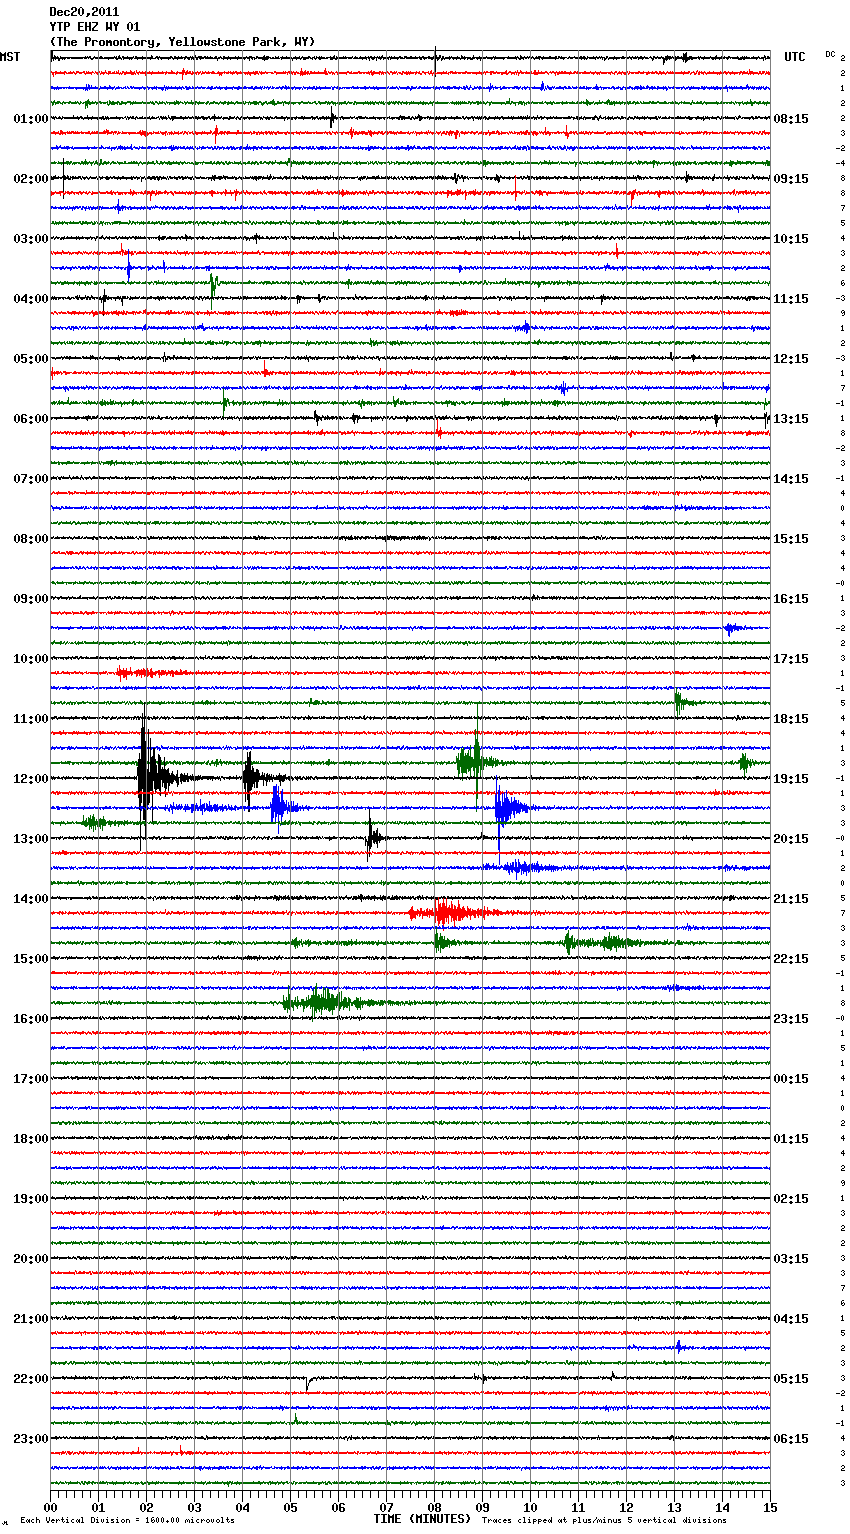The height and width of the screenshot is (1534, 850).
Task: Click the 18:00 MST time label
Action: click(x=31, y=1139)
